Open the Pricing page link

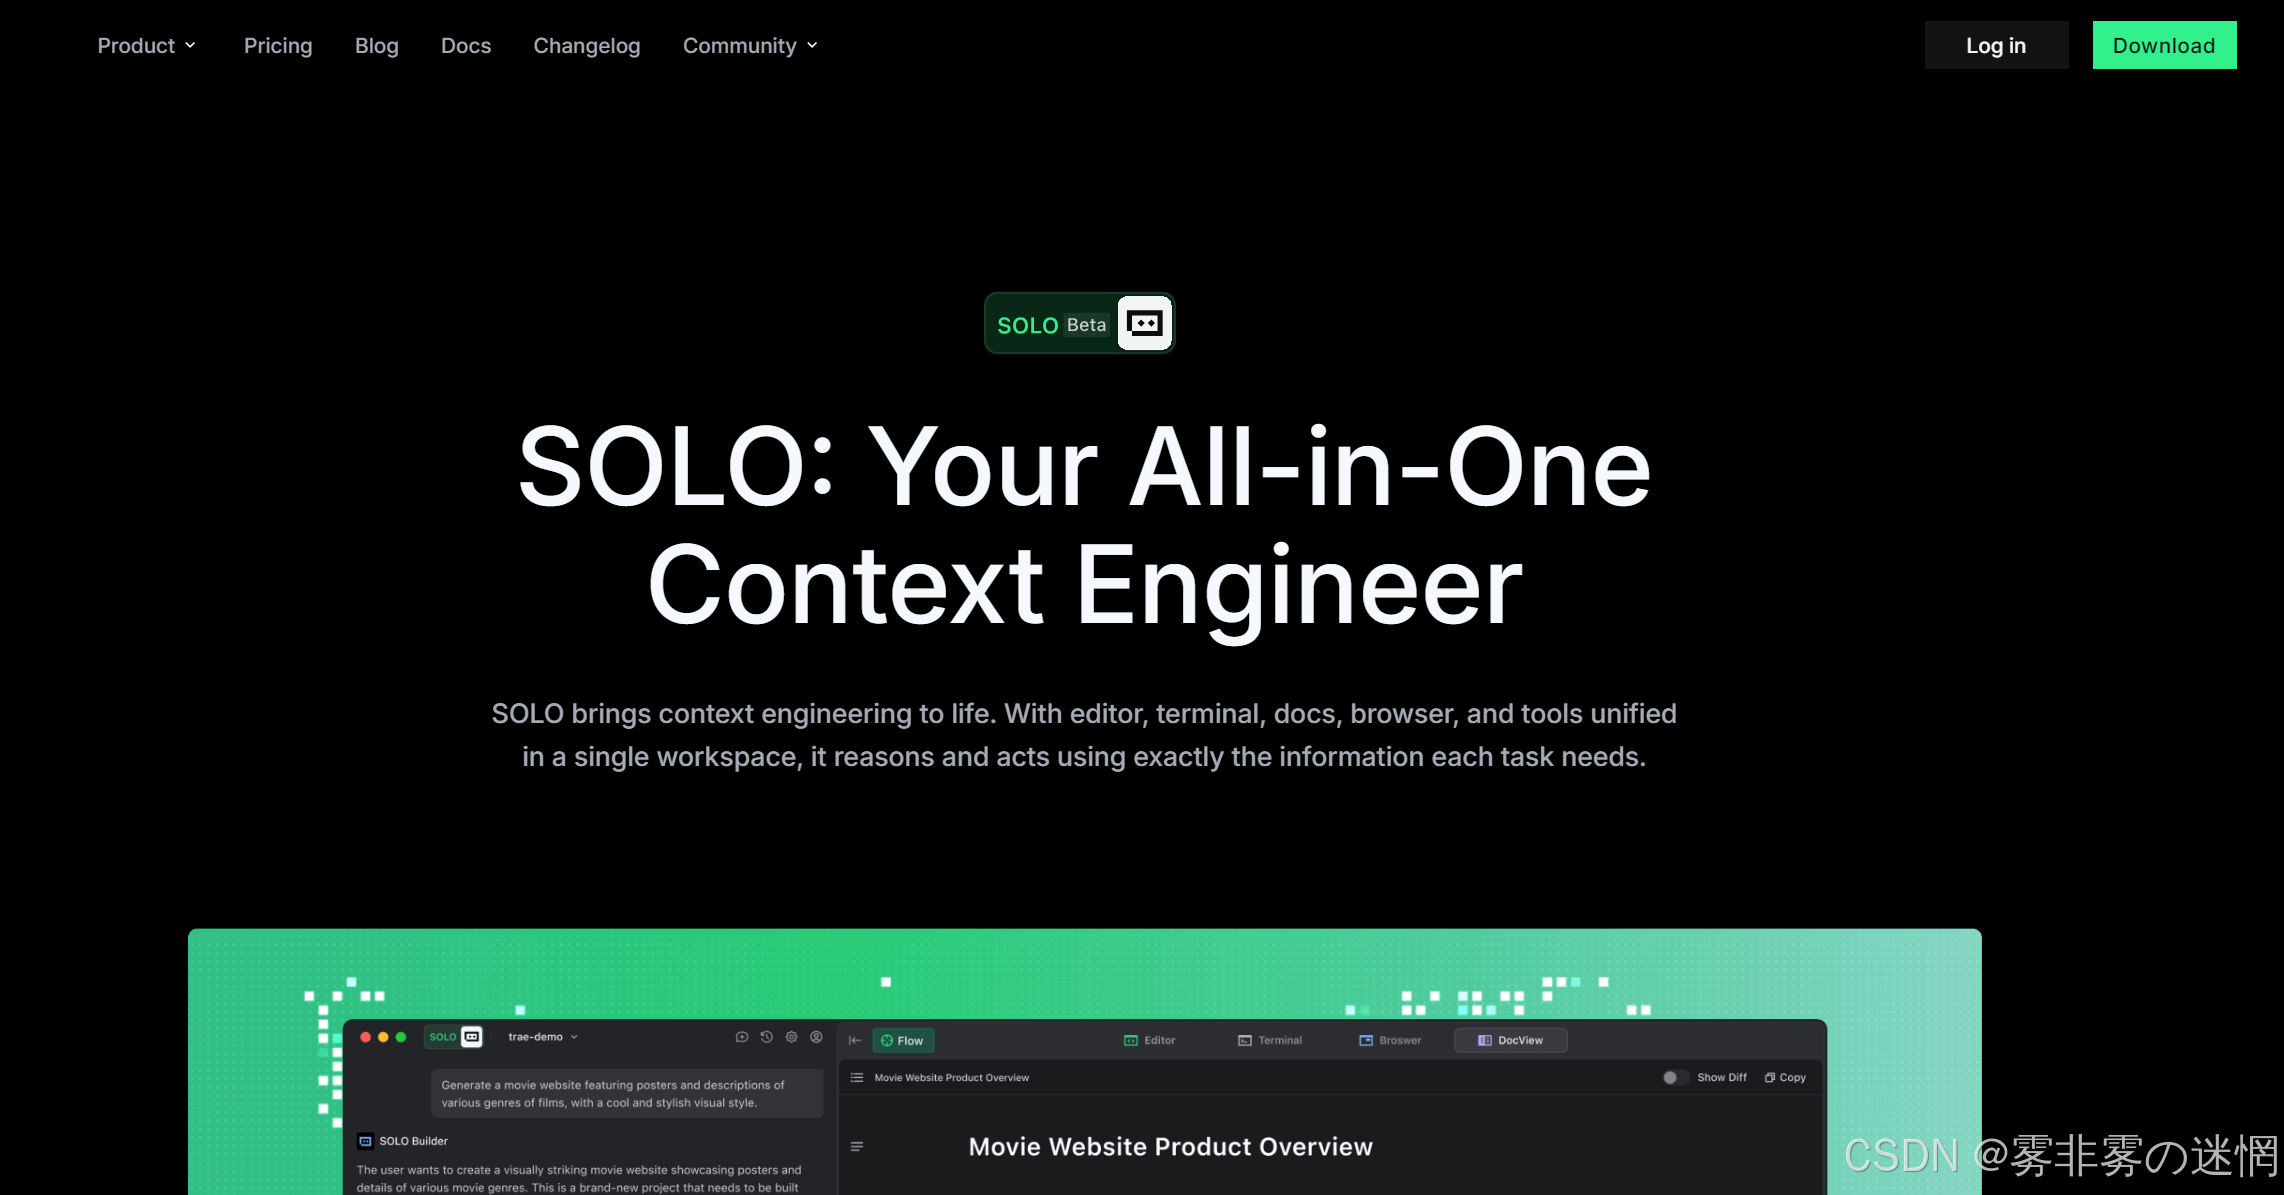tap(278, 46)
